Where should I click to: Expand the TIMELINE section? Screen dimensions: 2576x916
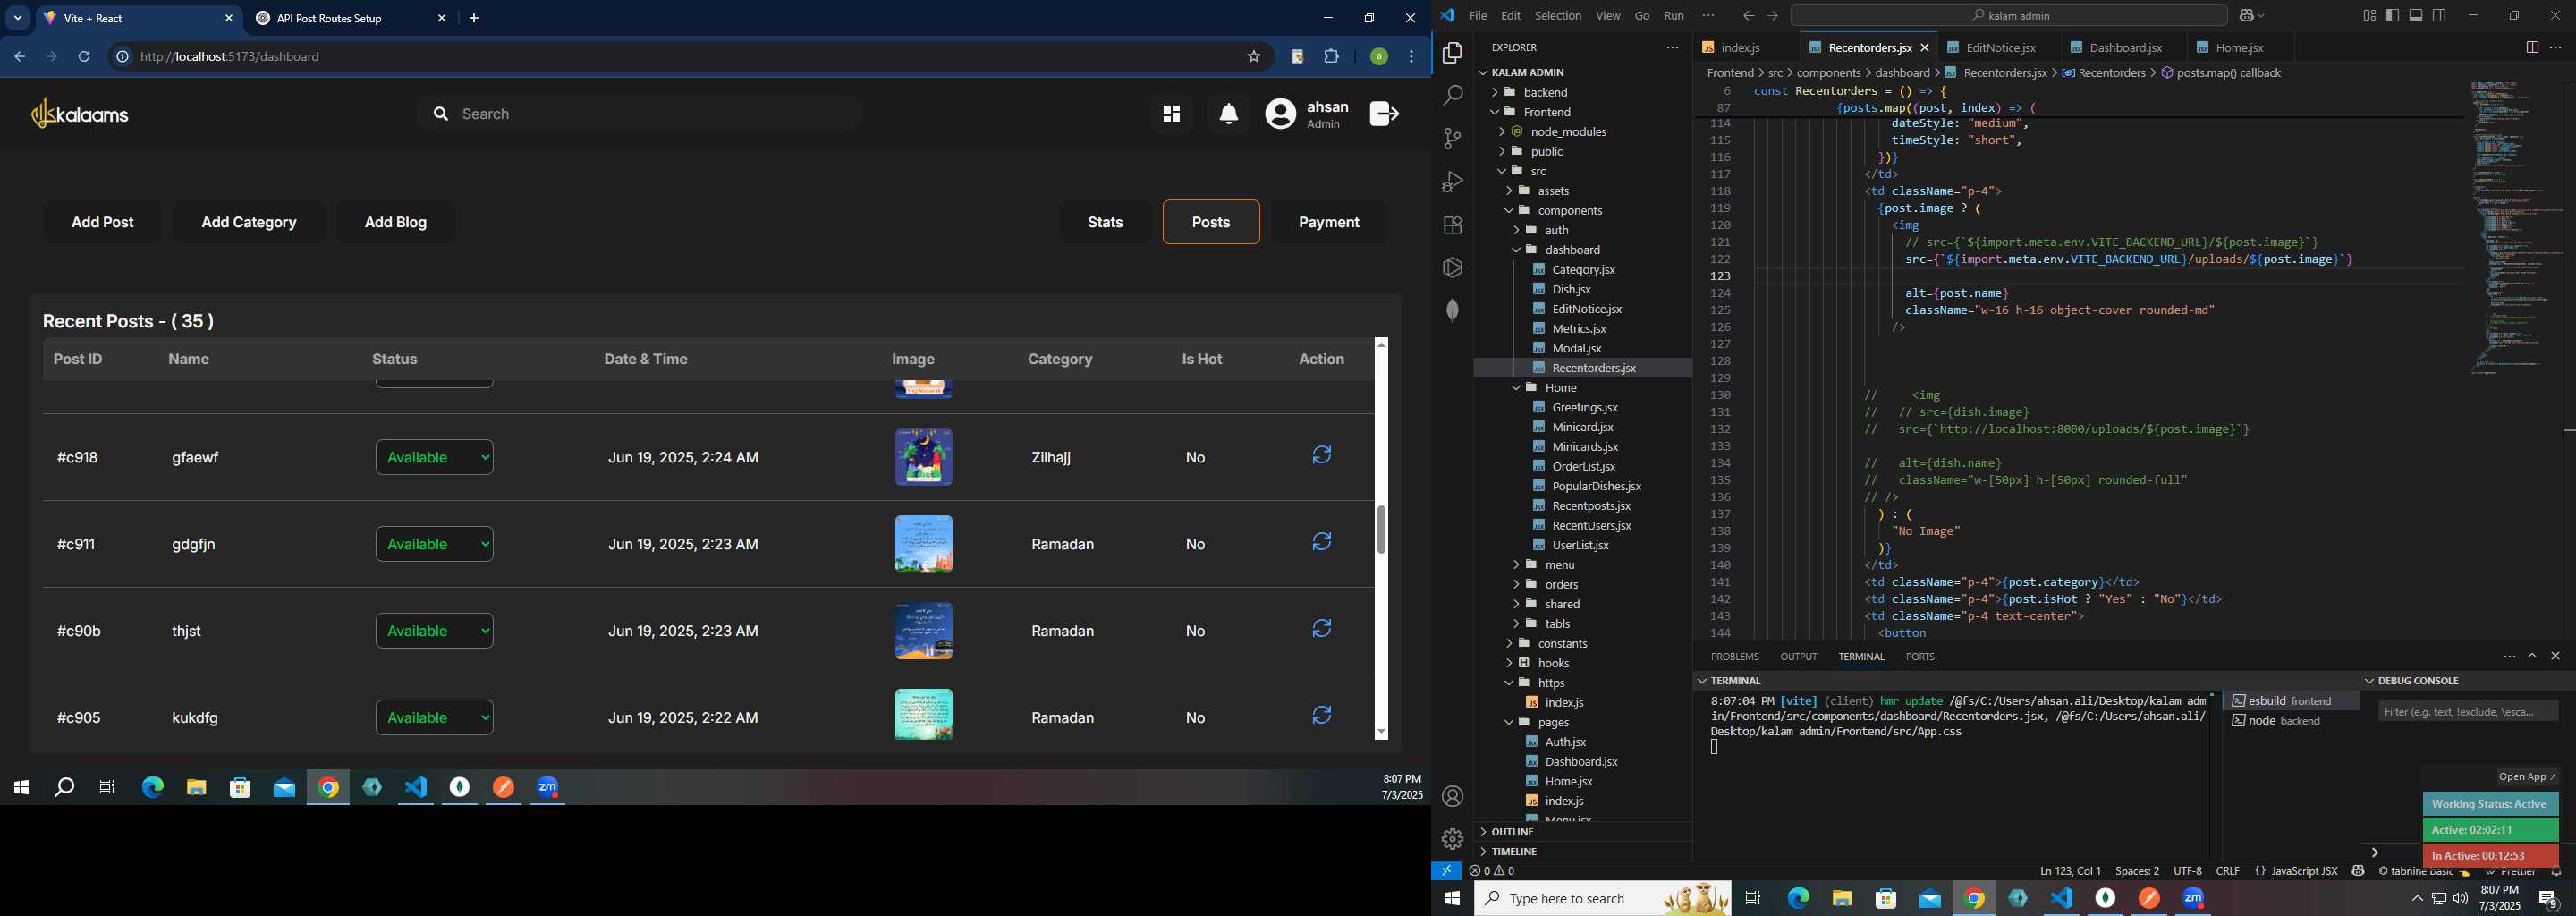(1514, 852)
